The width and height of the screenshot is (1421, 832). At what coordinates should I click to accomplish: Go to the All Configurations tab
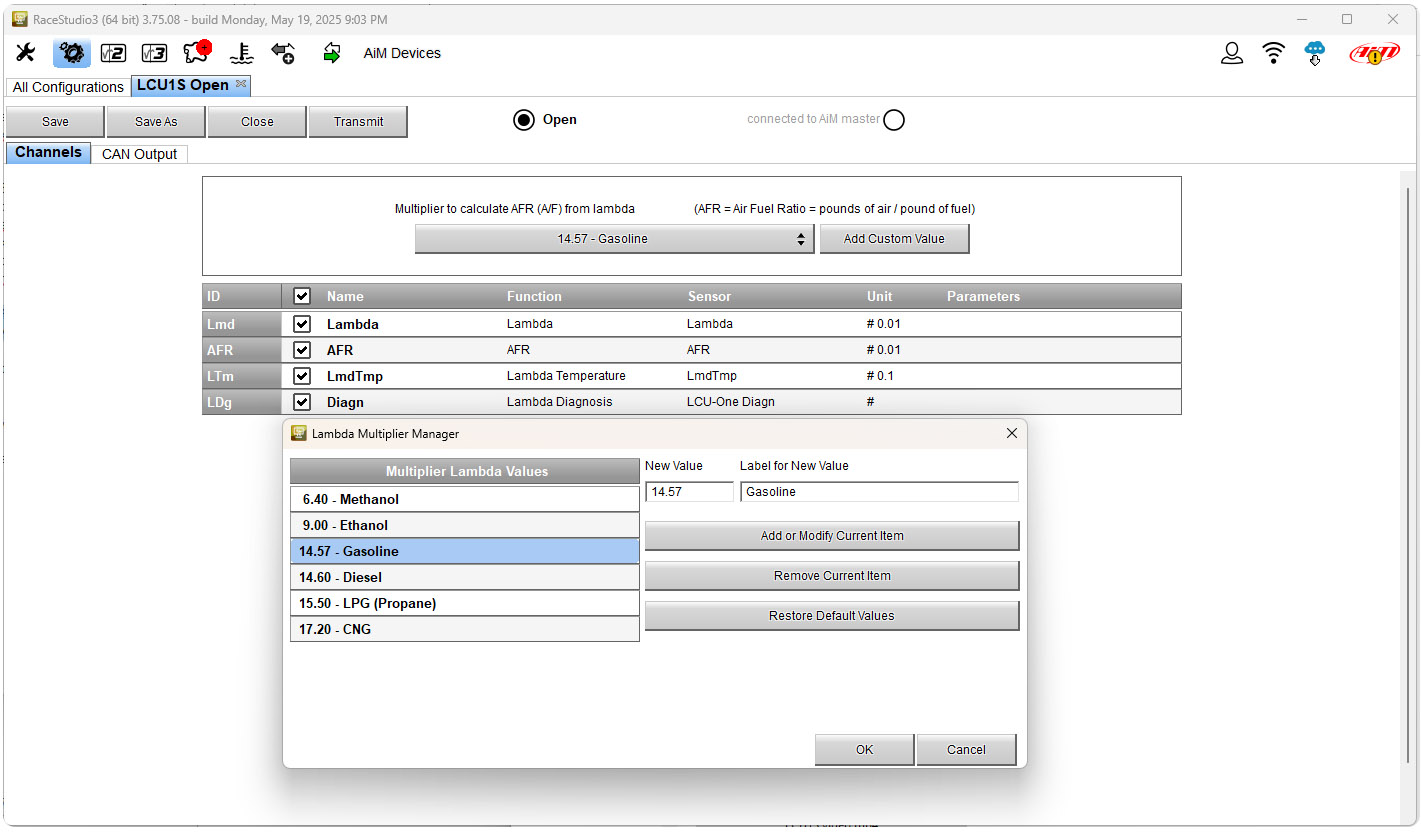[68, 87]
